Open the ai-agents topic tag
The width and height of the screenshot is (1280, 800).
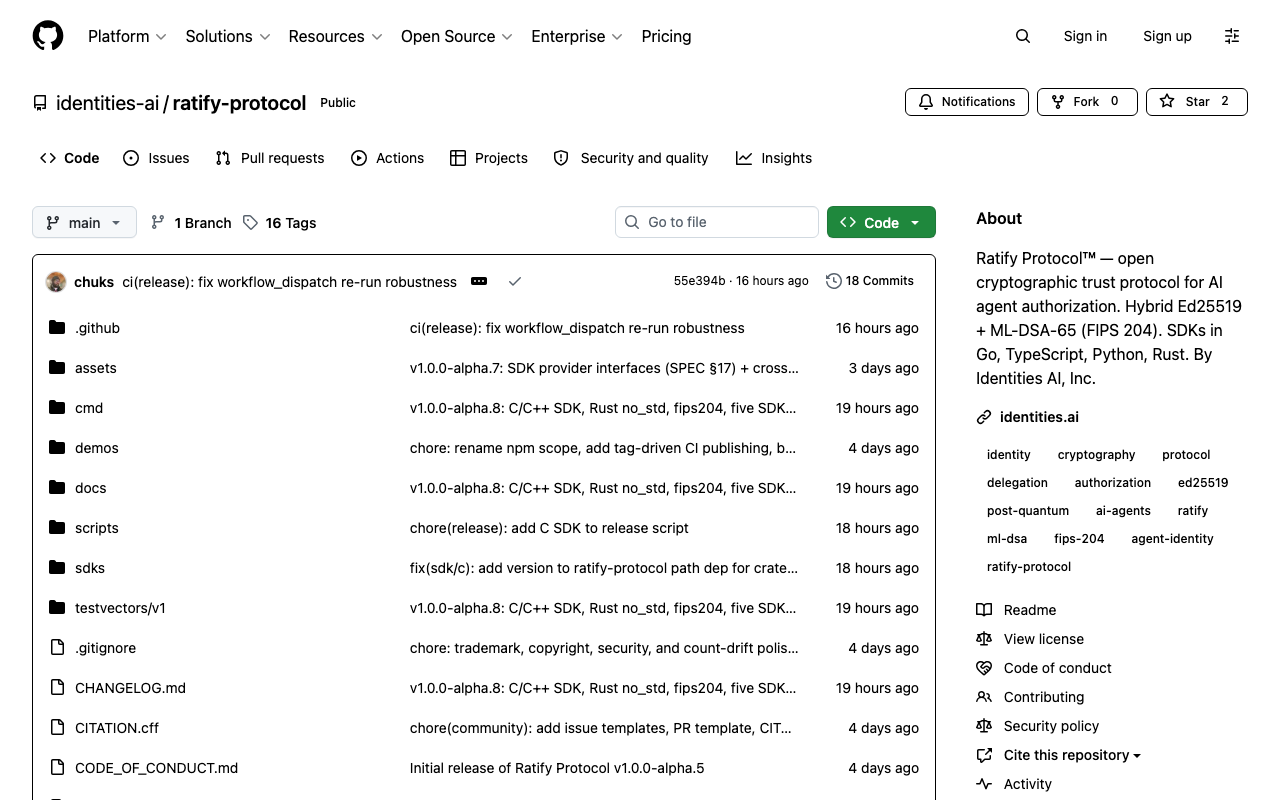click(x=1123, y=510)
